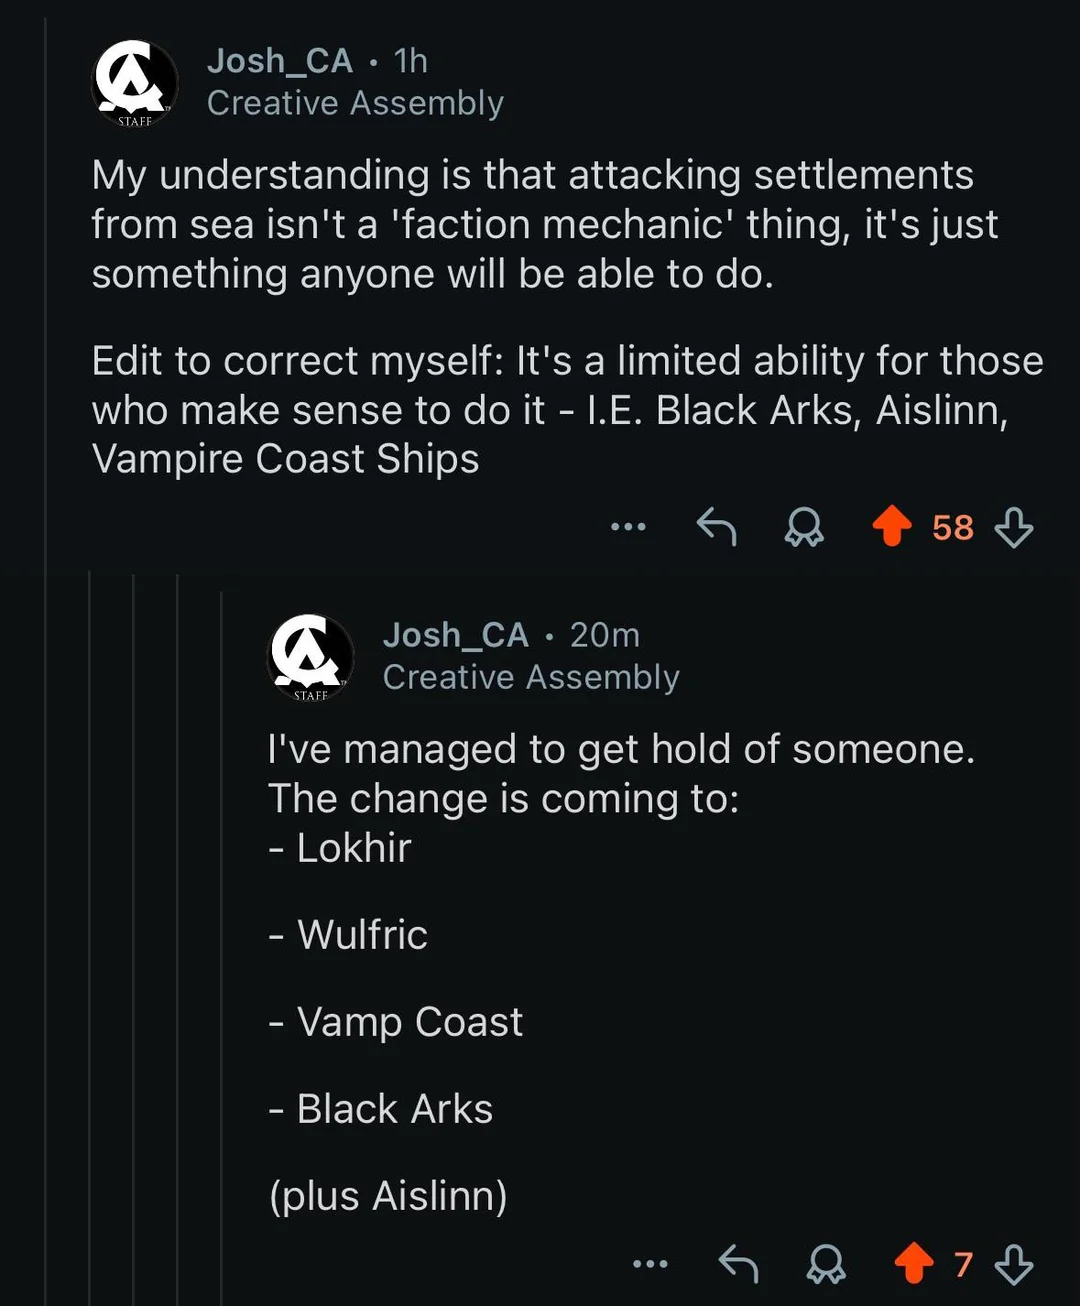This screenshot has height=1306, width=1080.
Task: Reply to the first Josh_CA comment
Action: click(716, 526)
